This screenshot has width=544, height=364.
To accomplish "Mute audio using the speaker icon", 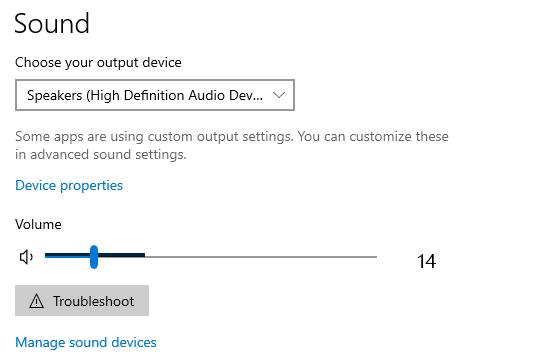I will tap(26, 257).
